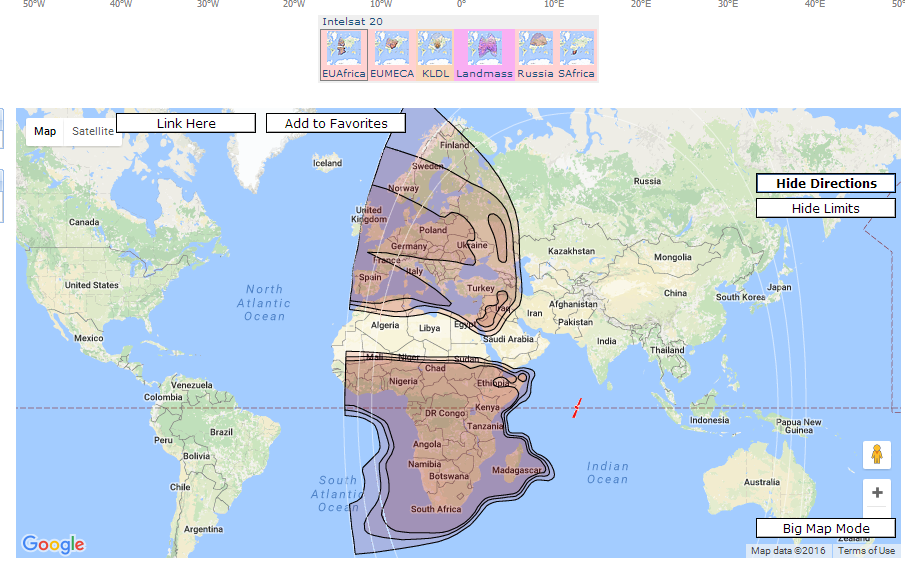The image size is (905, 563).
Task: Click the red satellite position marker
Action: (x=576, y=408)
